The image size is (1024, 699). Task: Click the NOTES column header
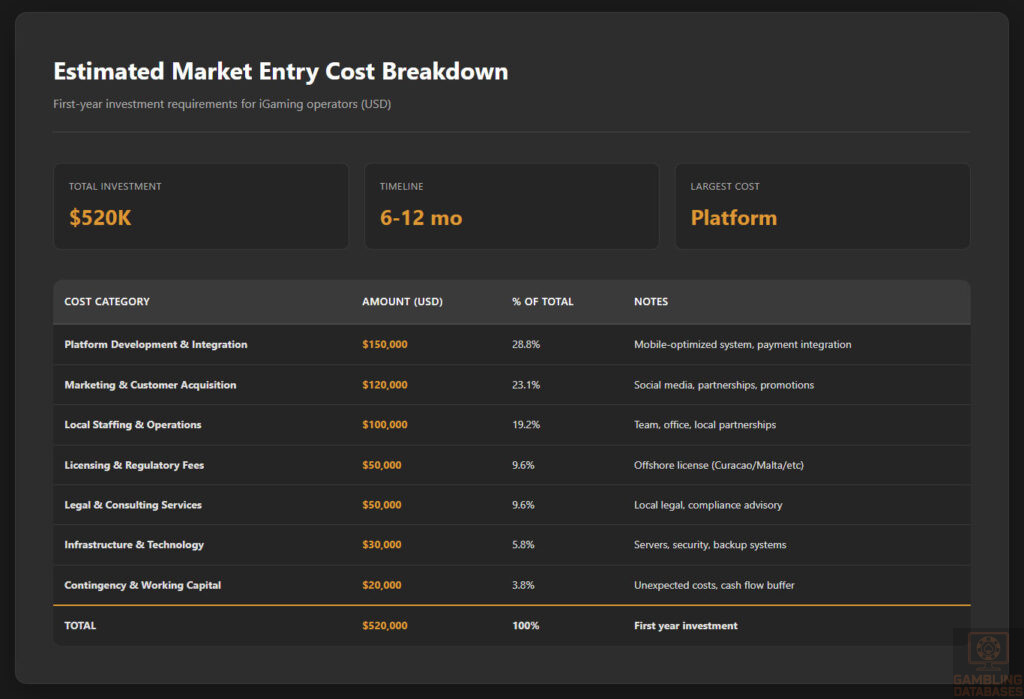651,301
